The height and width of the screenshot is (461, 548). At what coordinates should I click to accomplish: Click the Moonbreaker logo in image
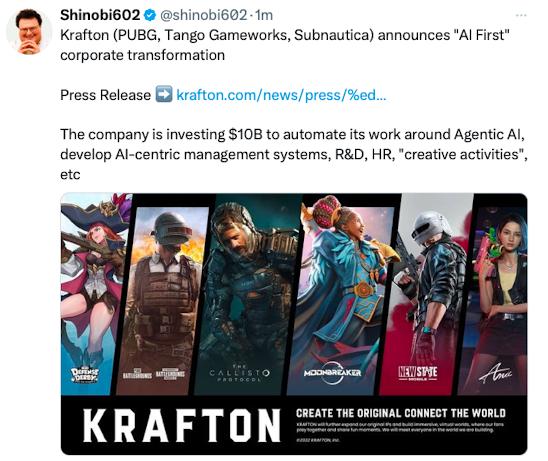tap(332, 373)
